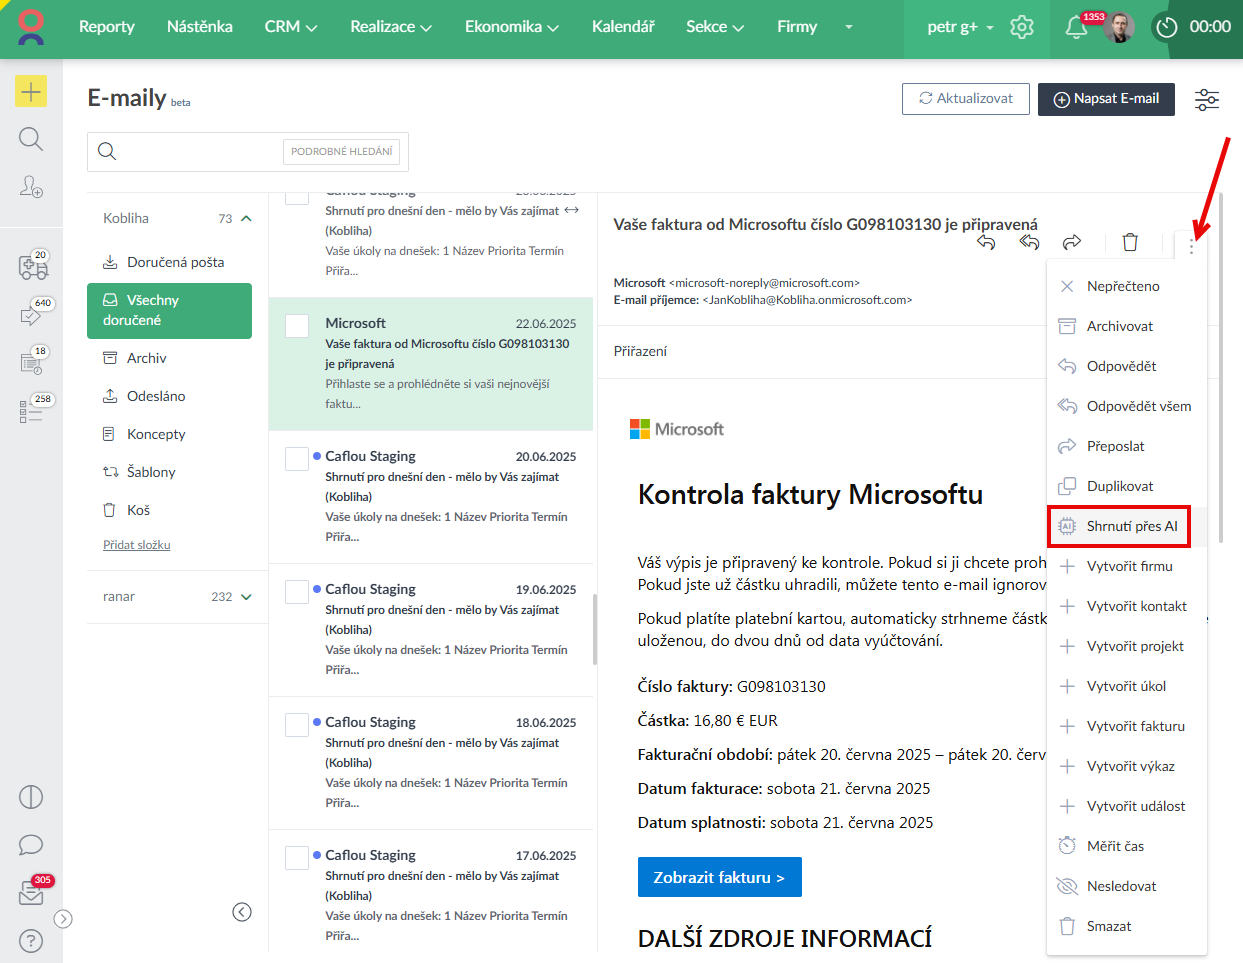Viewport: 1243px width, 963px height.
Task: Click the trash icon in email header
Action: 1130,242
